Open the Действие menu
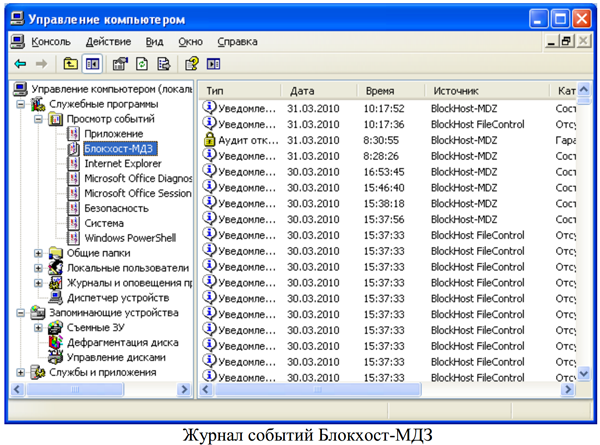Viewport: 600px width, 445px height. tap(108, 41)
